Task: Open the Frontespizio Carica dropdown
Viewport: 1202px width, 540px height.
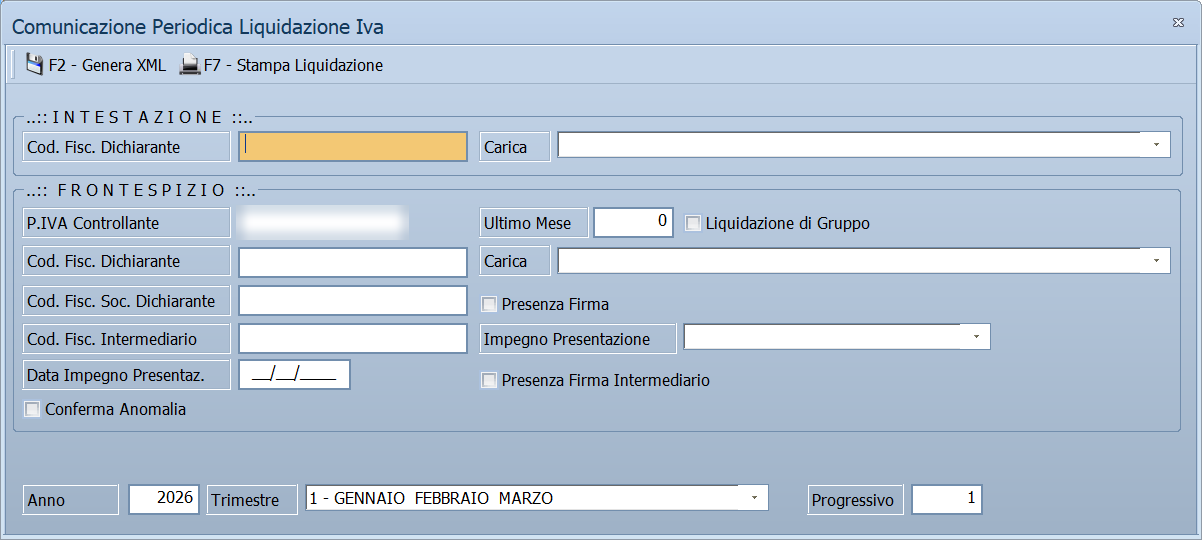Action: tap(1156, 261)
